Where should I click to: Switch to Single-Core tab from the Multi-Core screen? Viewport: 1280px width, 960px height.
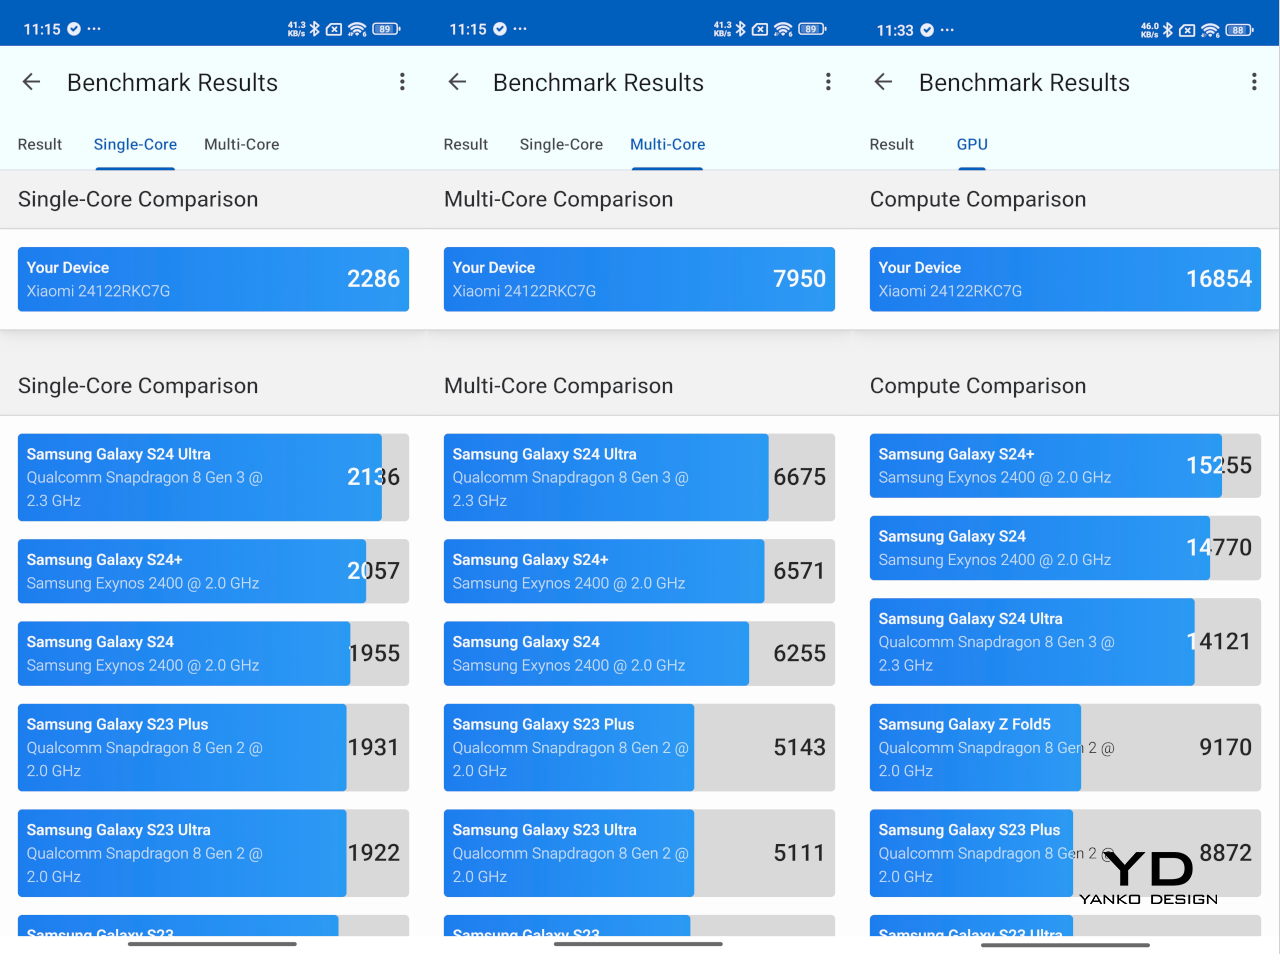coord(561,144)
